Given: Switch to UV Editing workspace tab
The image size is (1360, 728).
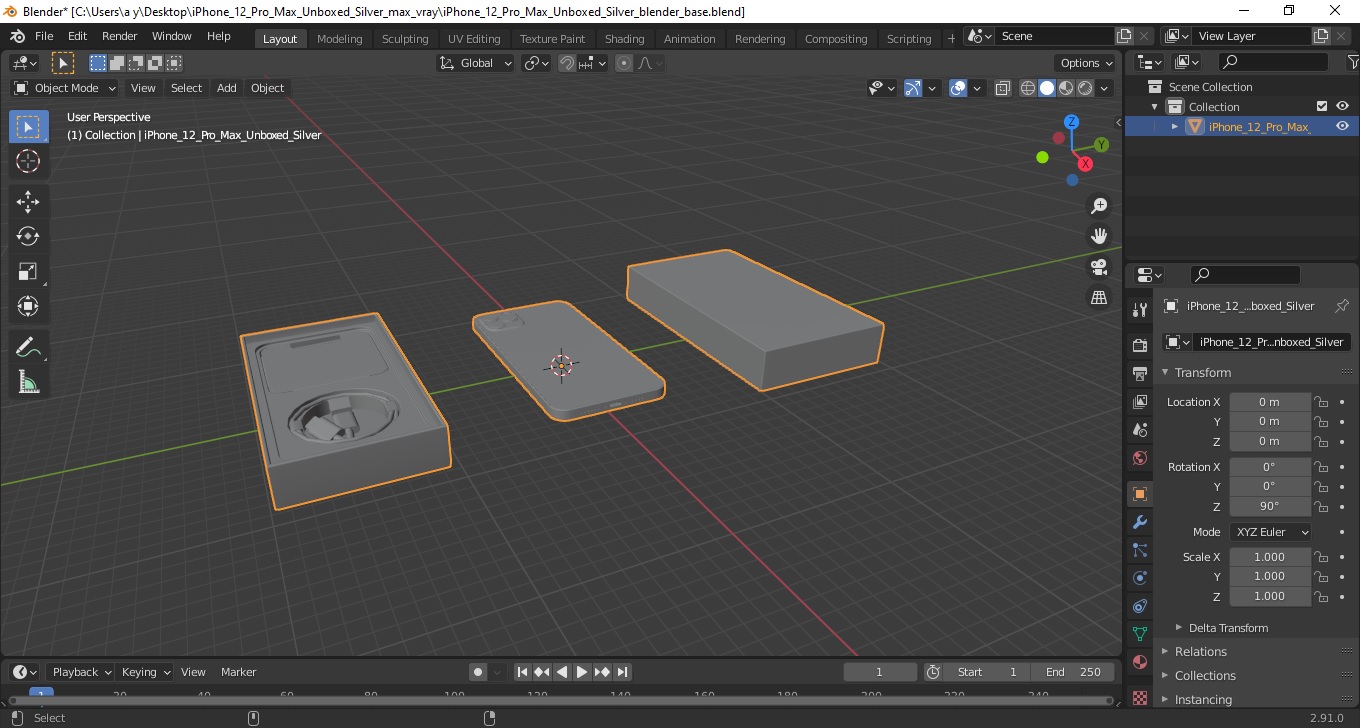Looking at the screenshot, I should point(474,38).
